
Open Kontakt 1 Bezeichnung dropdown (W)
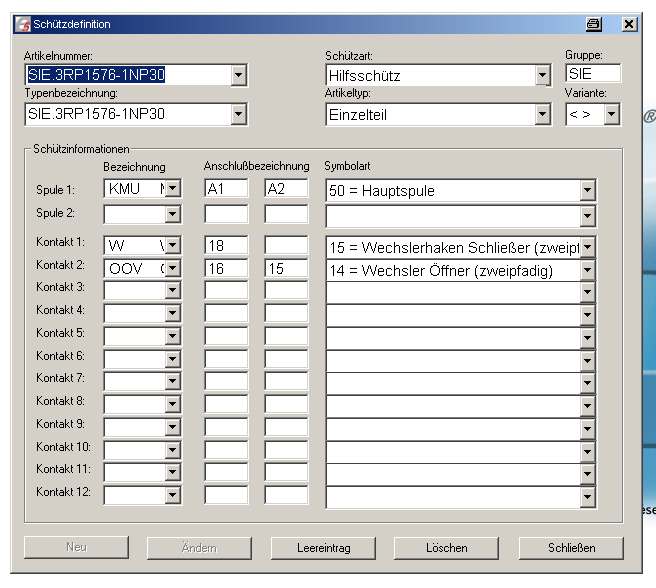[x=173, y=246]
